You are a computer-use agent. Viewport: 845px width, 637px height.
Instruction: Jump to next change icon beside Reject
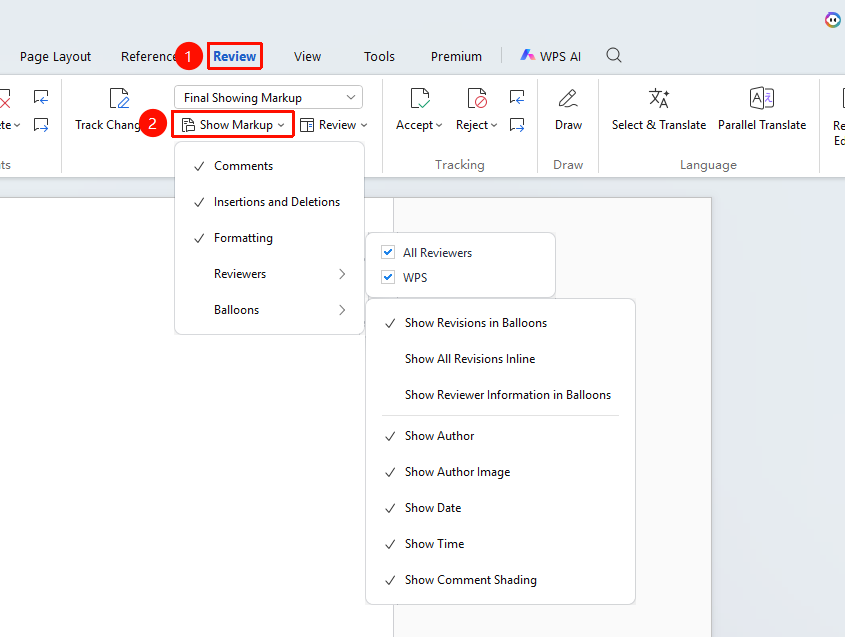pyautogui.click(x=517, y=125)
